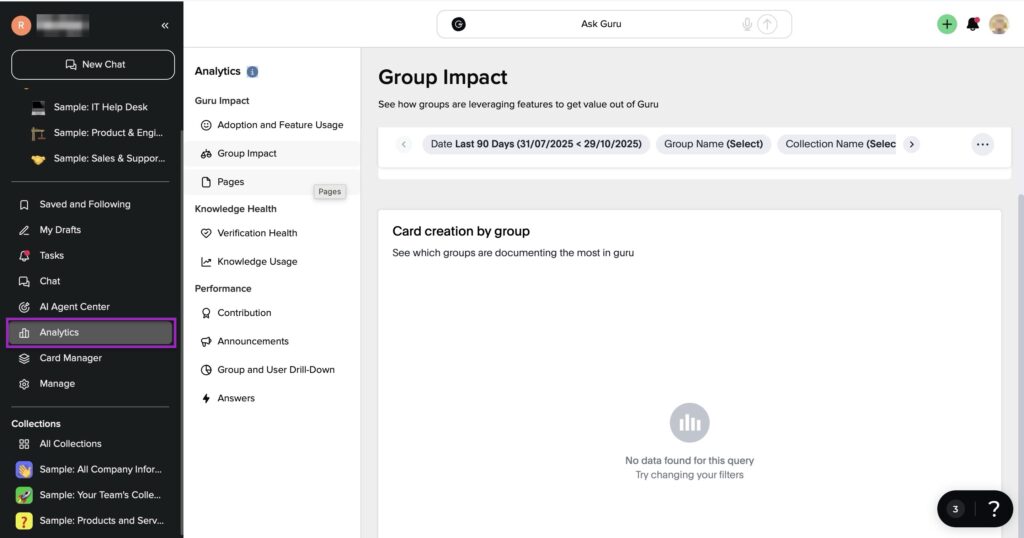Click the notification count badge 3
Viewport: 1024px width, 538px height.
pos(955,509)
